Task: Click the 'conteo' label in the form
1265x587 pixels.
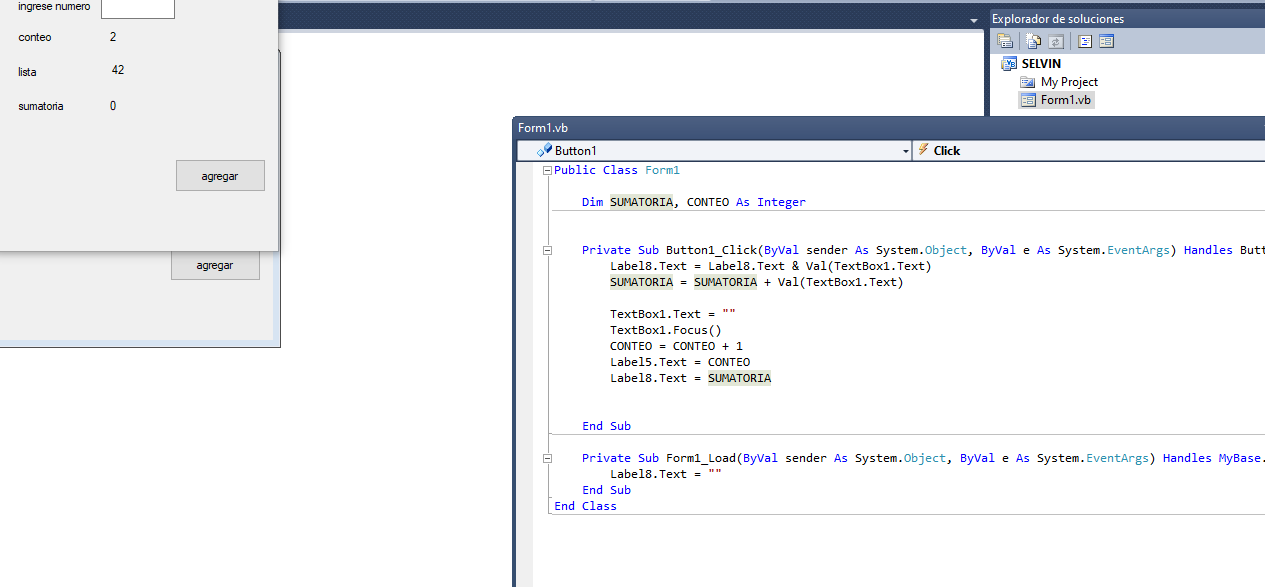Action: 35,38
